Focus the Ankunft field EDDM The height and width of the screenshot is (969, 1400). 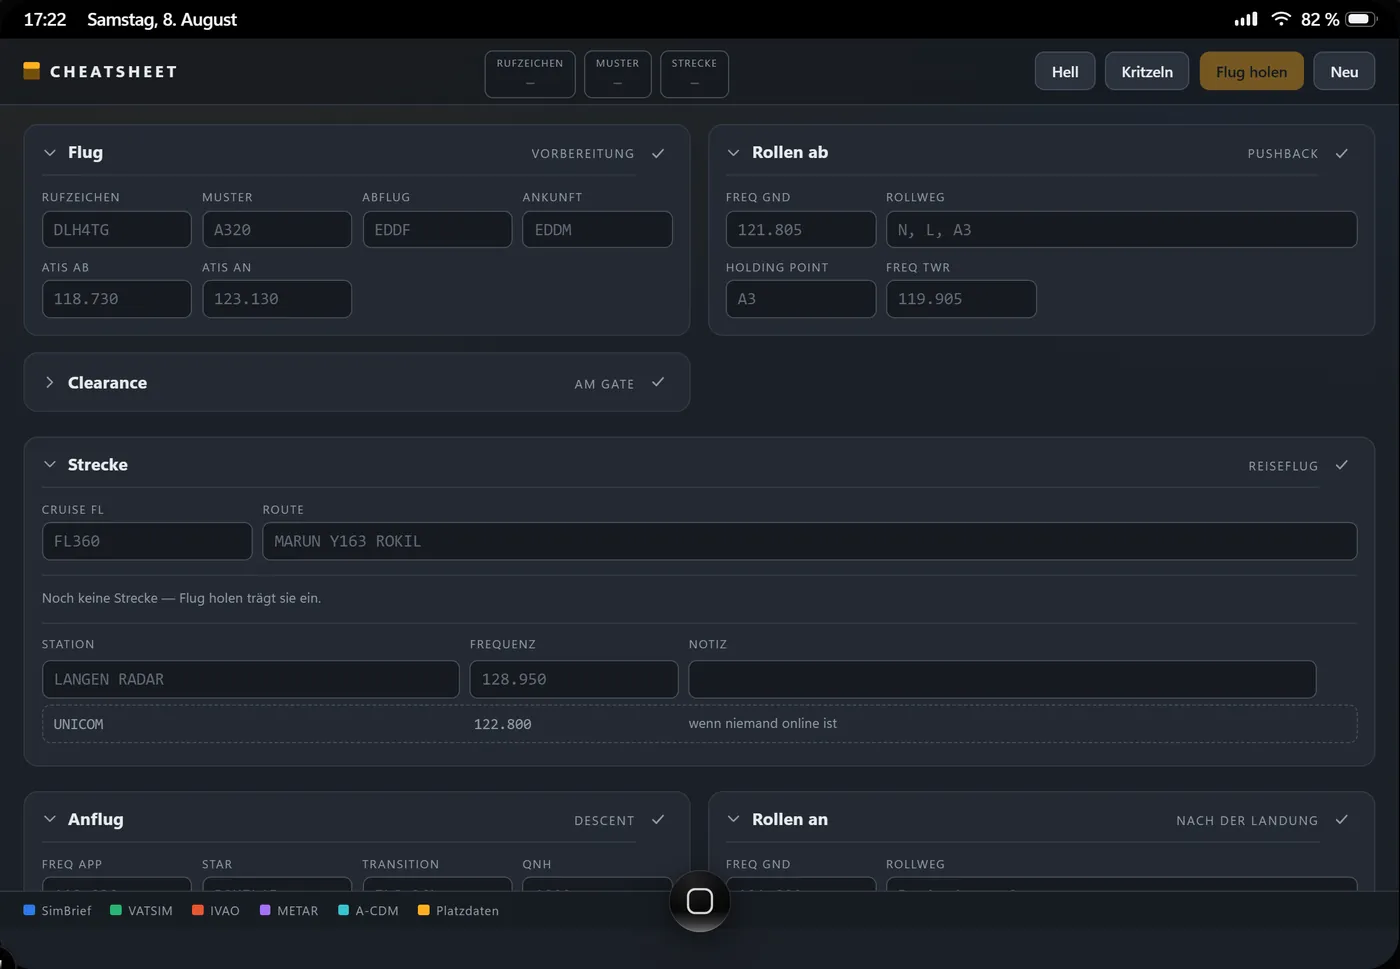click(597, 229)
